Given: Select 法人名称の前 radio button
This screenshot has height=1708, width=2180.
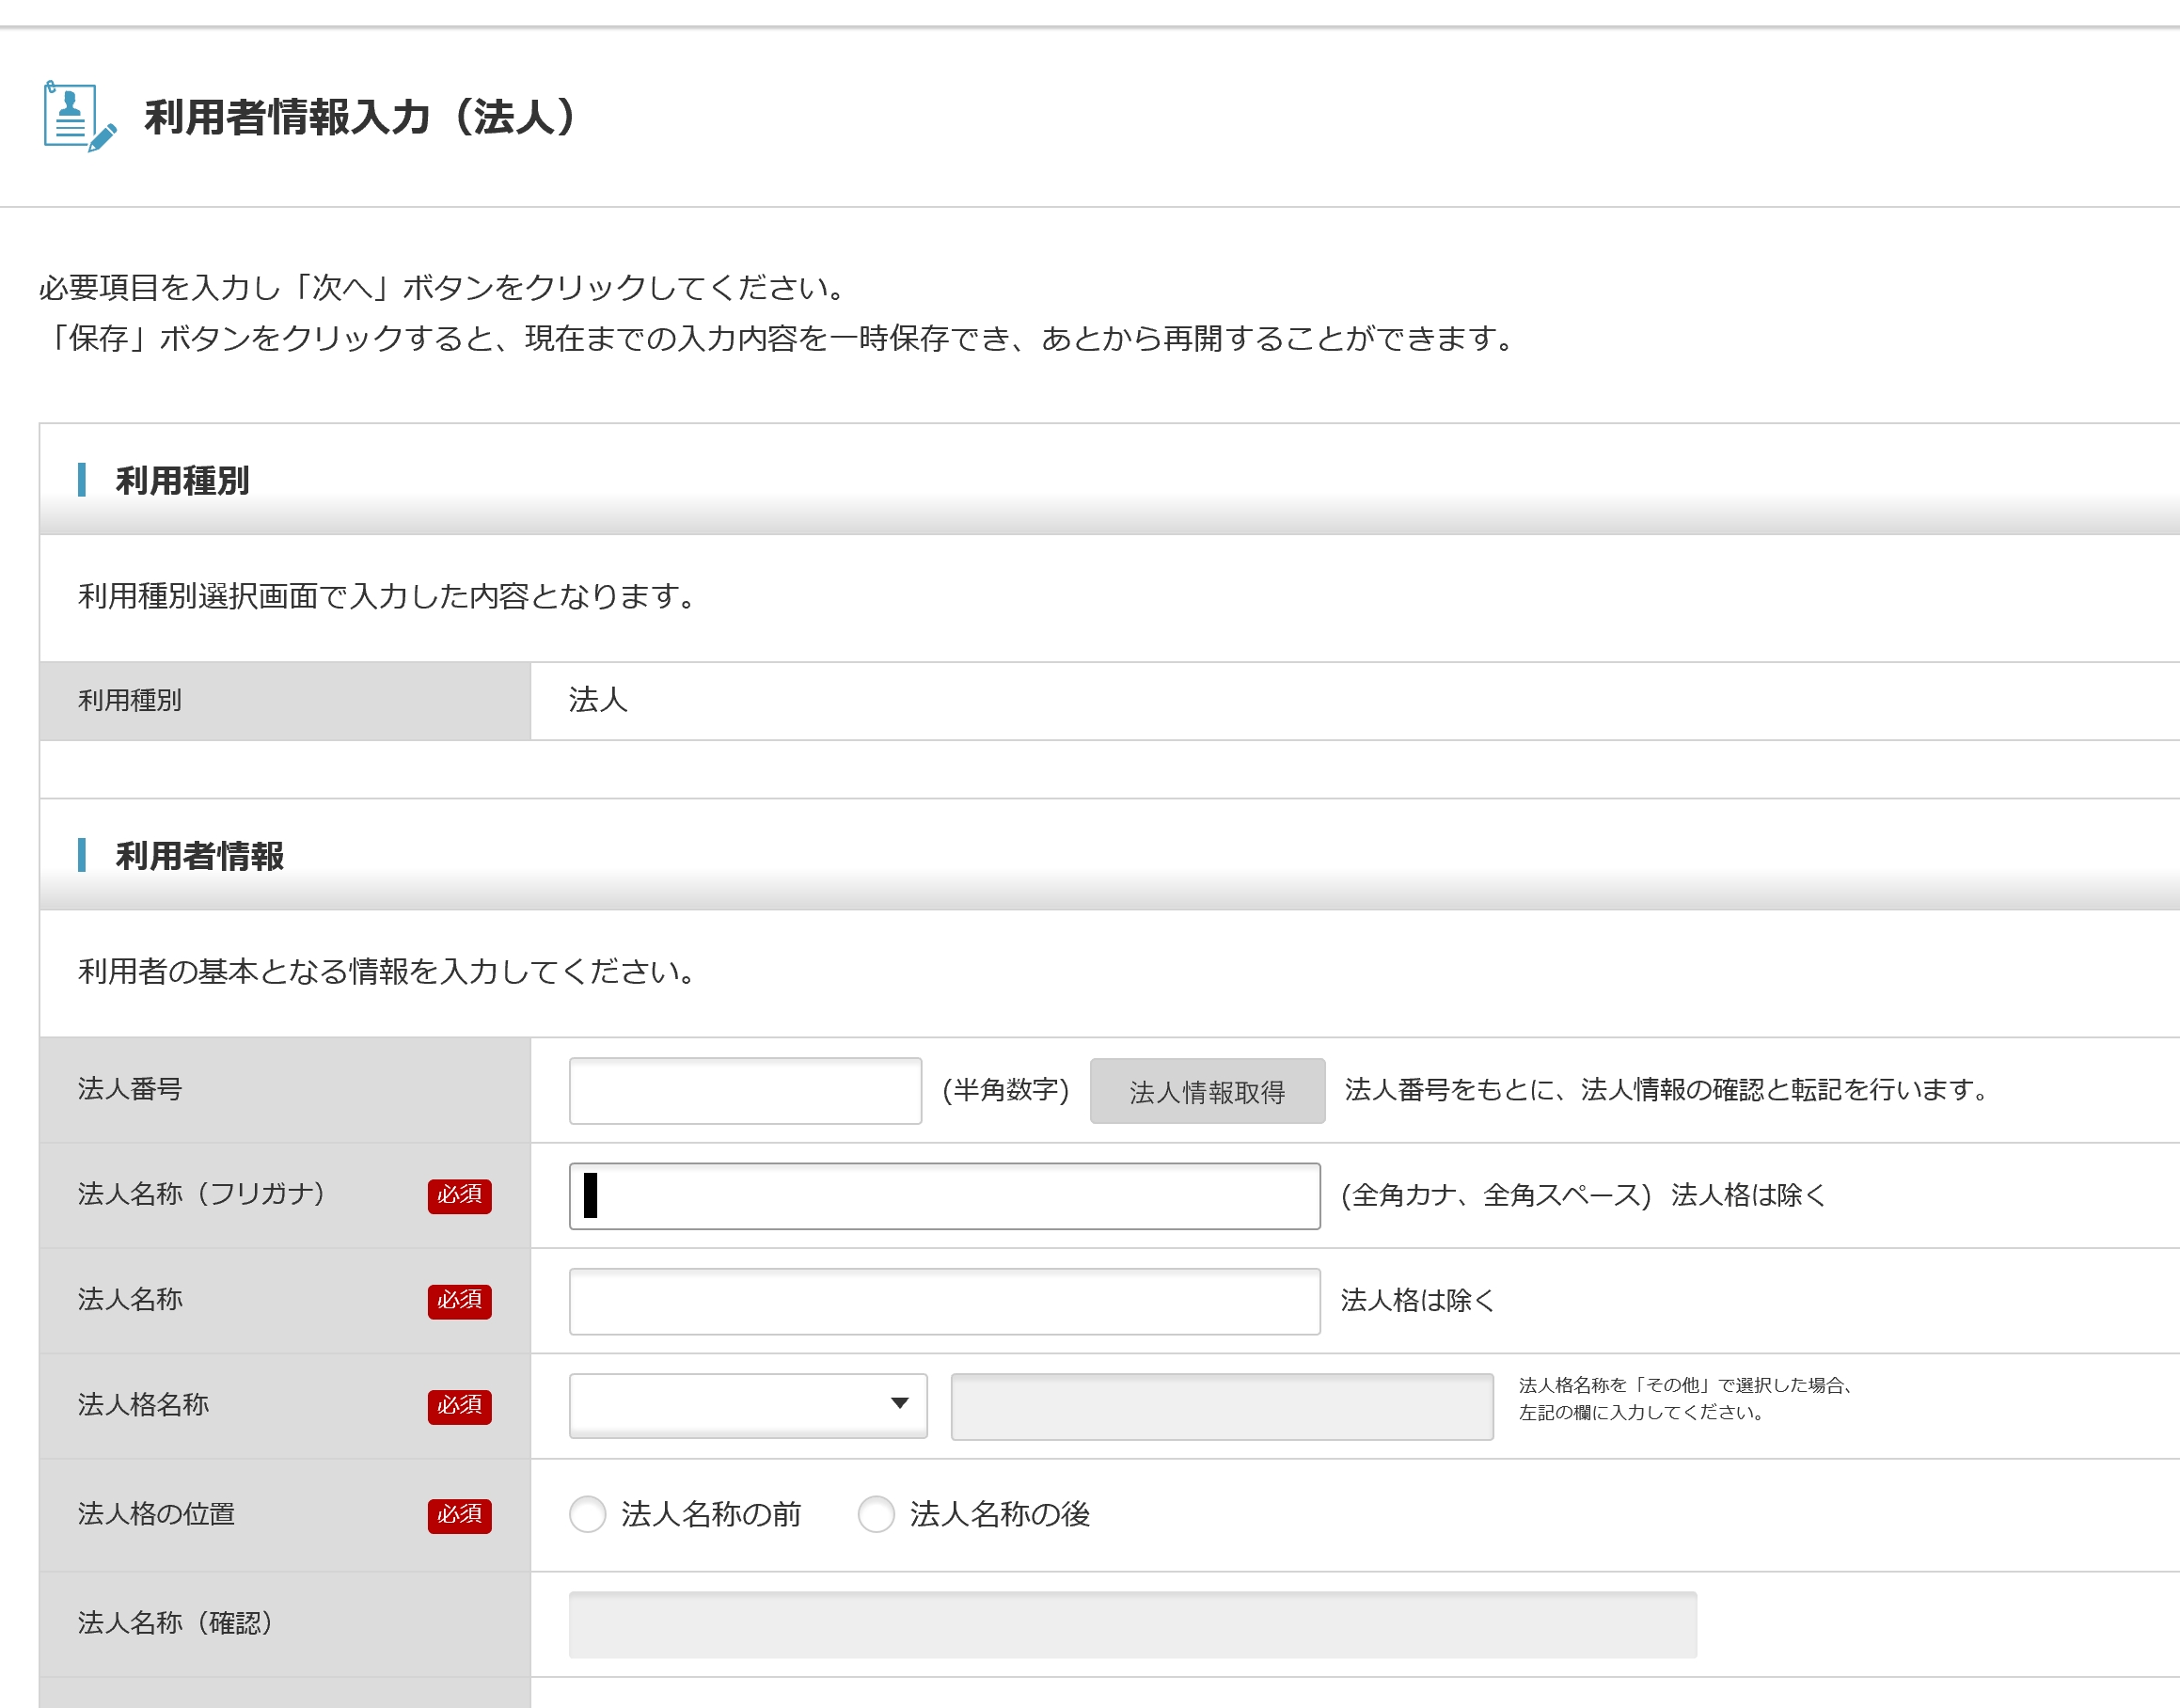Looking at the screenshot, I should 588,1514.
